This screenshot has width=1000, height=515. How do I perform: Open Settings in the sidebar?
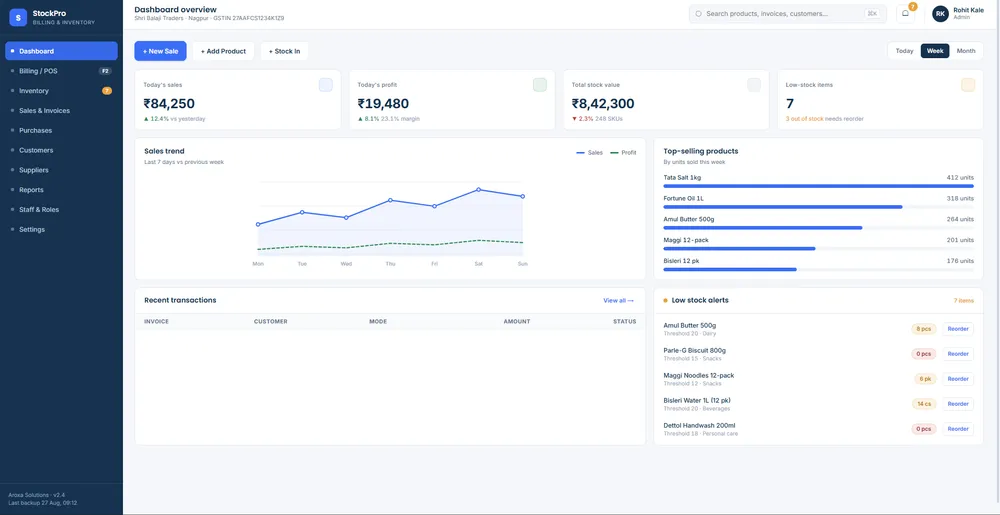[61, 229]
